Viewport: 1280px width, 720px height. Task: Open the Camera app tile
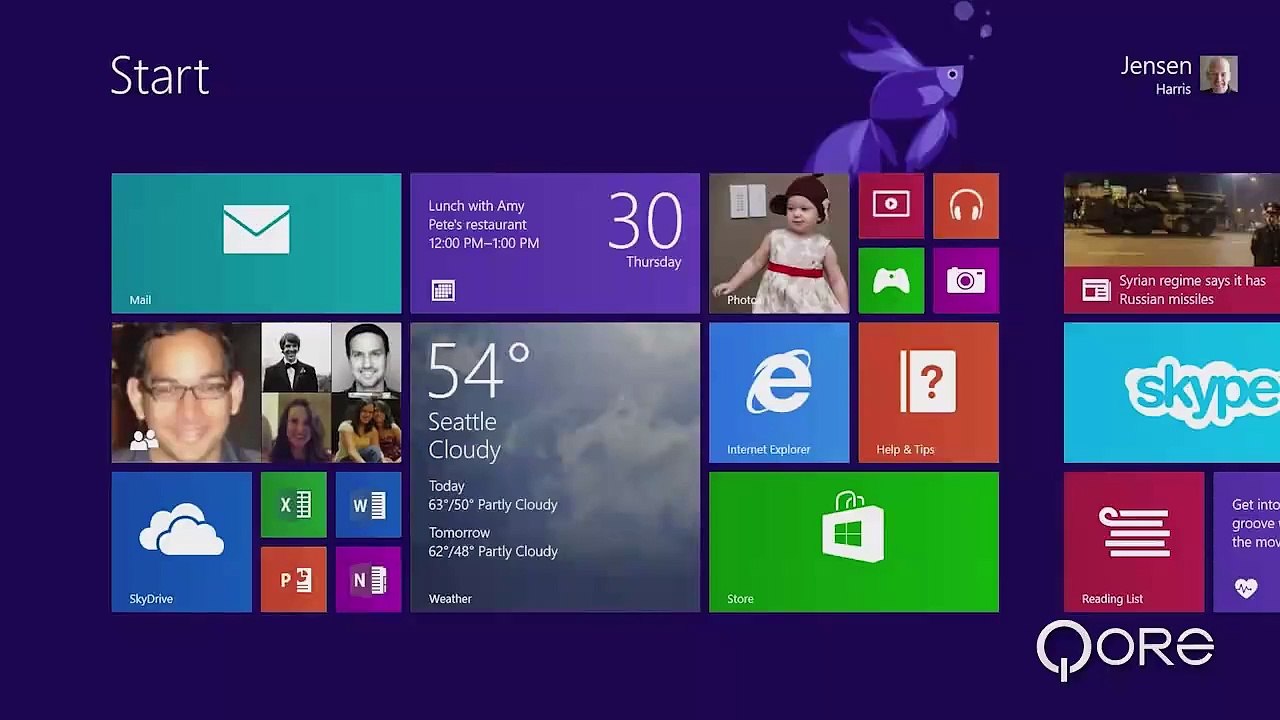966,281
